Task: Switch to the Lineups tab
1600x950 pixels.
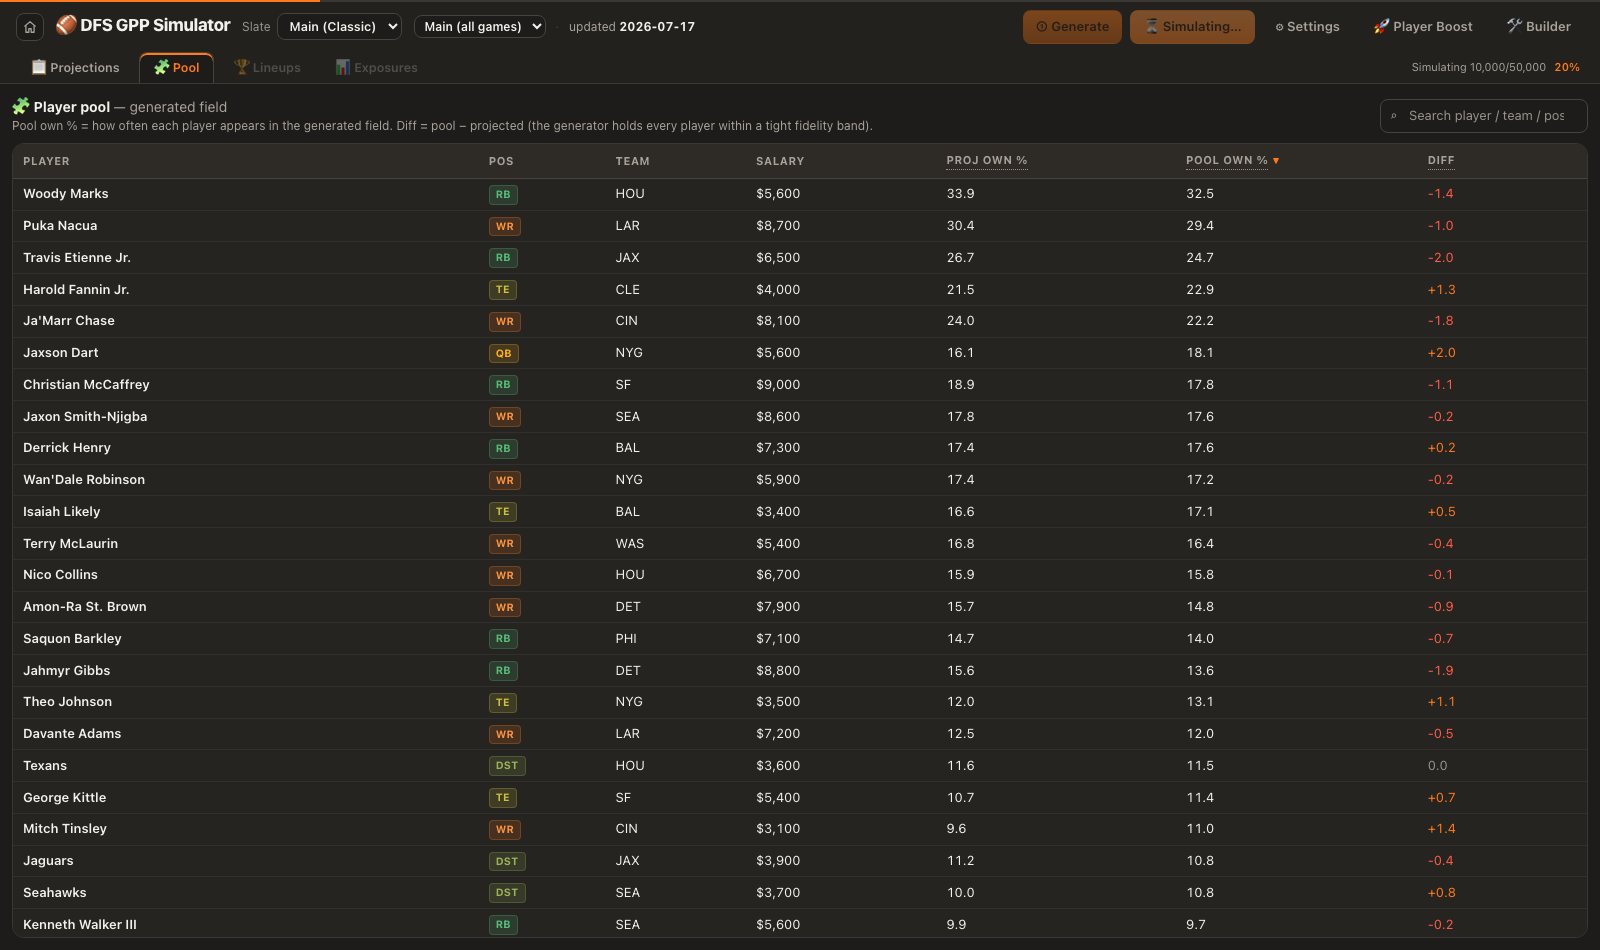Action: point(267,68)
